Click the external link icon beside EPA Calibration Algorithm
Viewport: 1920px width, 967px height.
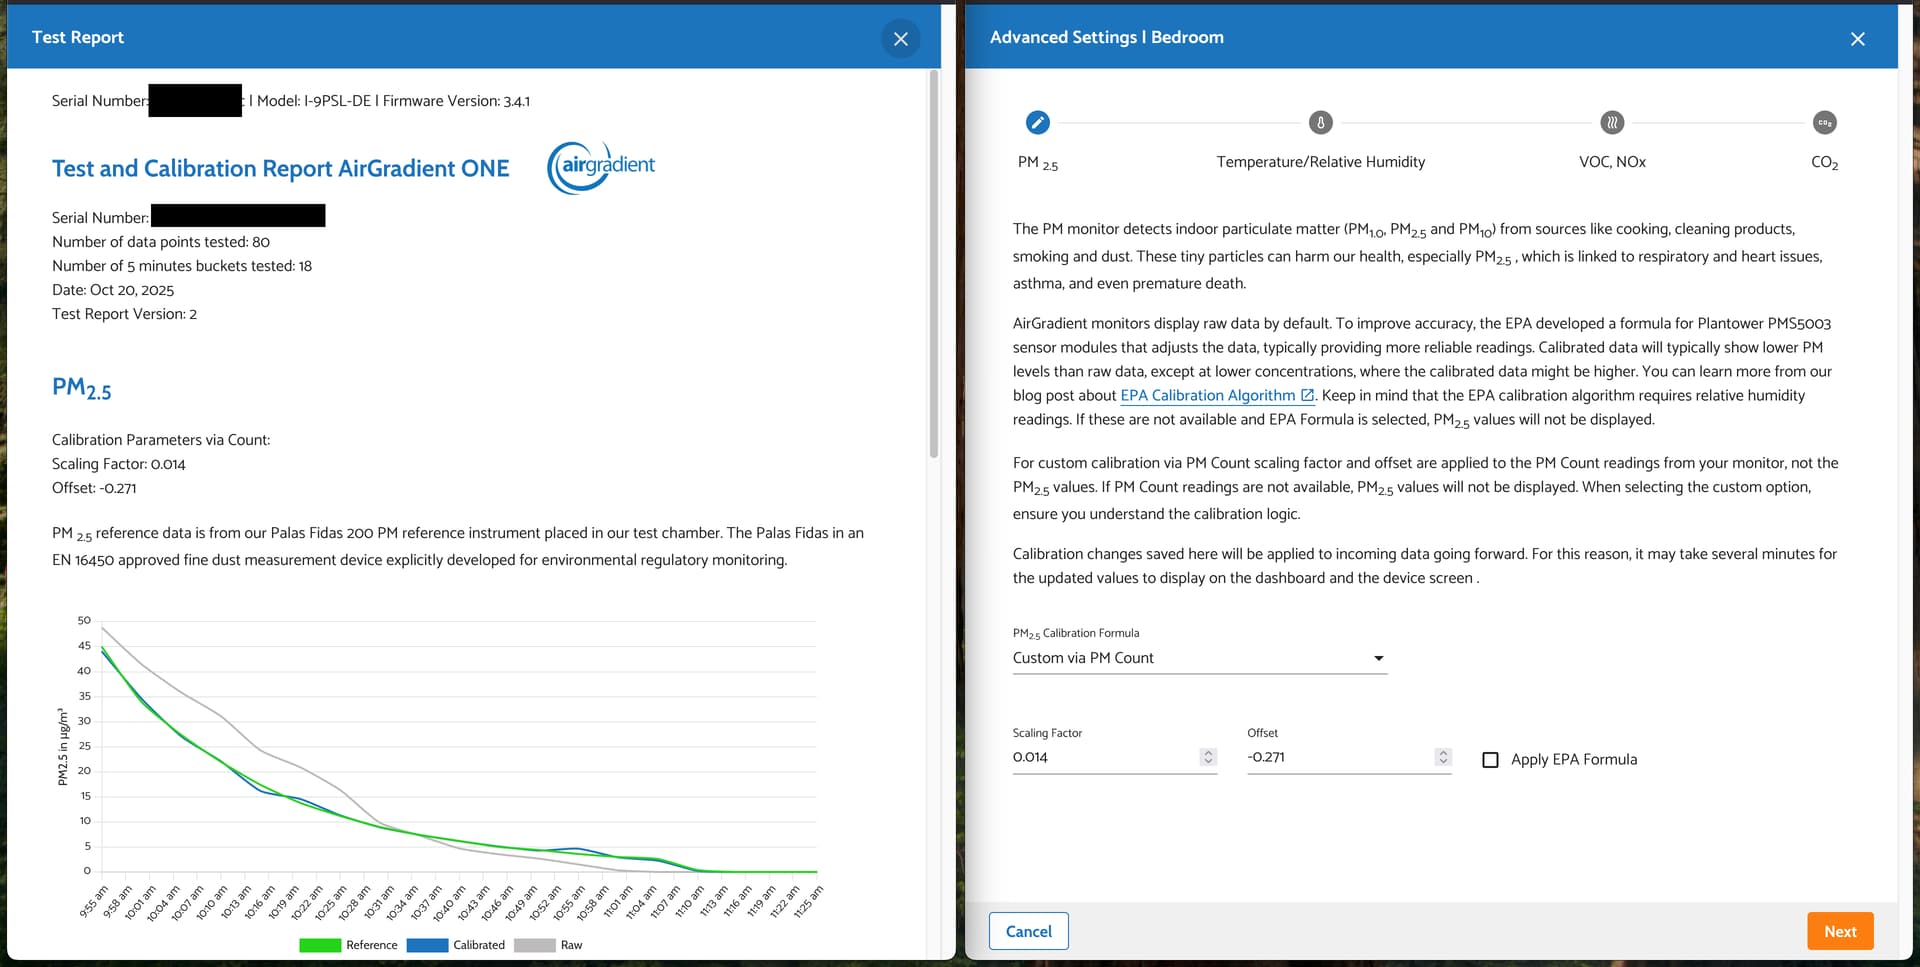(x=1307, y=396)
